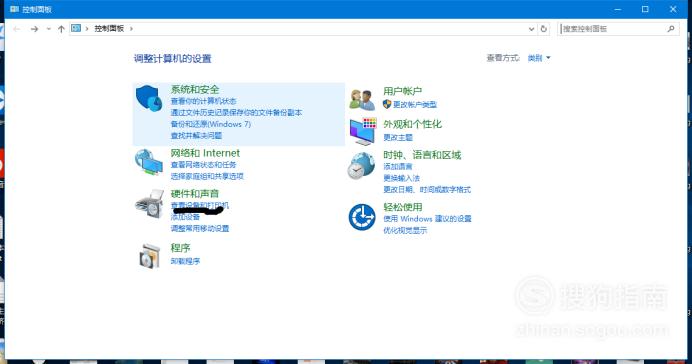Open 备份和还原(Windows 7) link
This screenshot has height=364, width=692.
(211, 124)
